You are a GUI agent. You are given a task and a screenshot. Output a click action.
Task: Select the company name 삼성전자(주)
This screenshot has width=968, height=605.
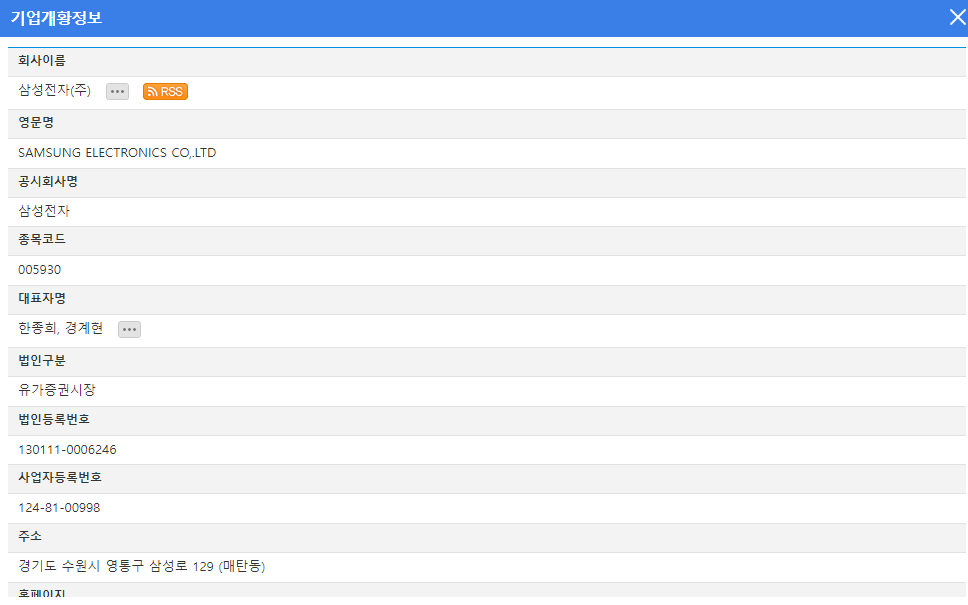[54, 91]
